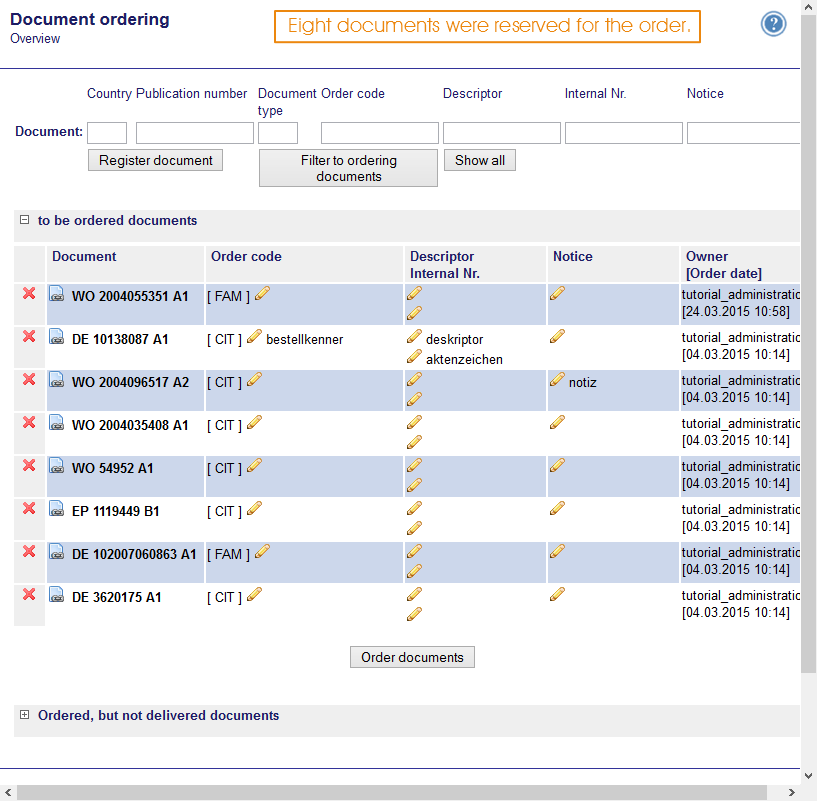Click the scroll right arrow
The width and height of the screenshot is (817, 801).
click(x=791, y=793)
